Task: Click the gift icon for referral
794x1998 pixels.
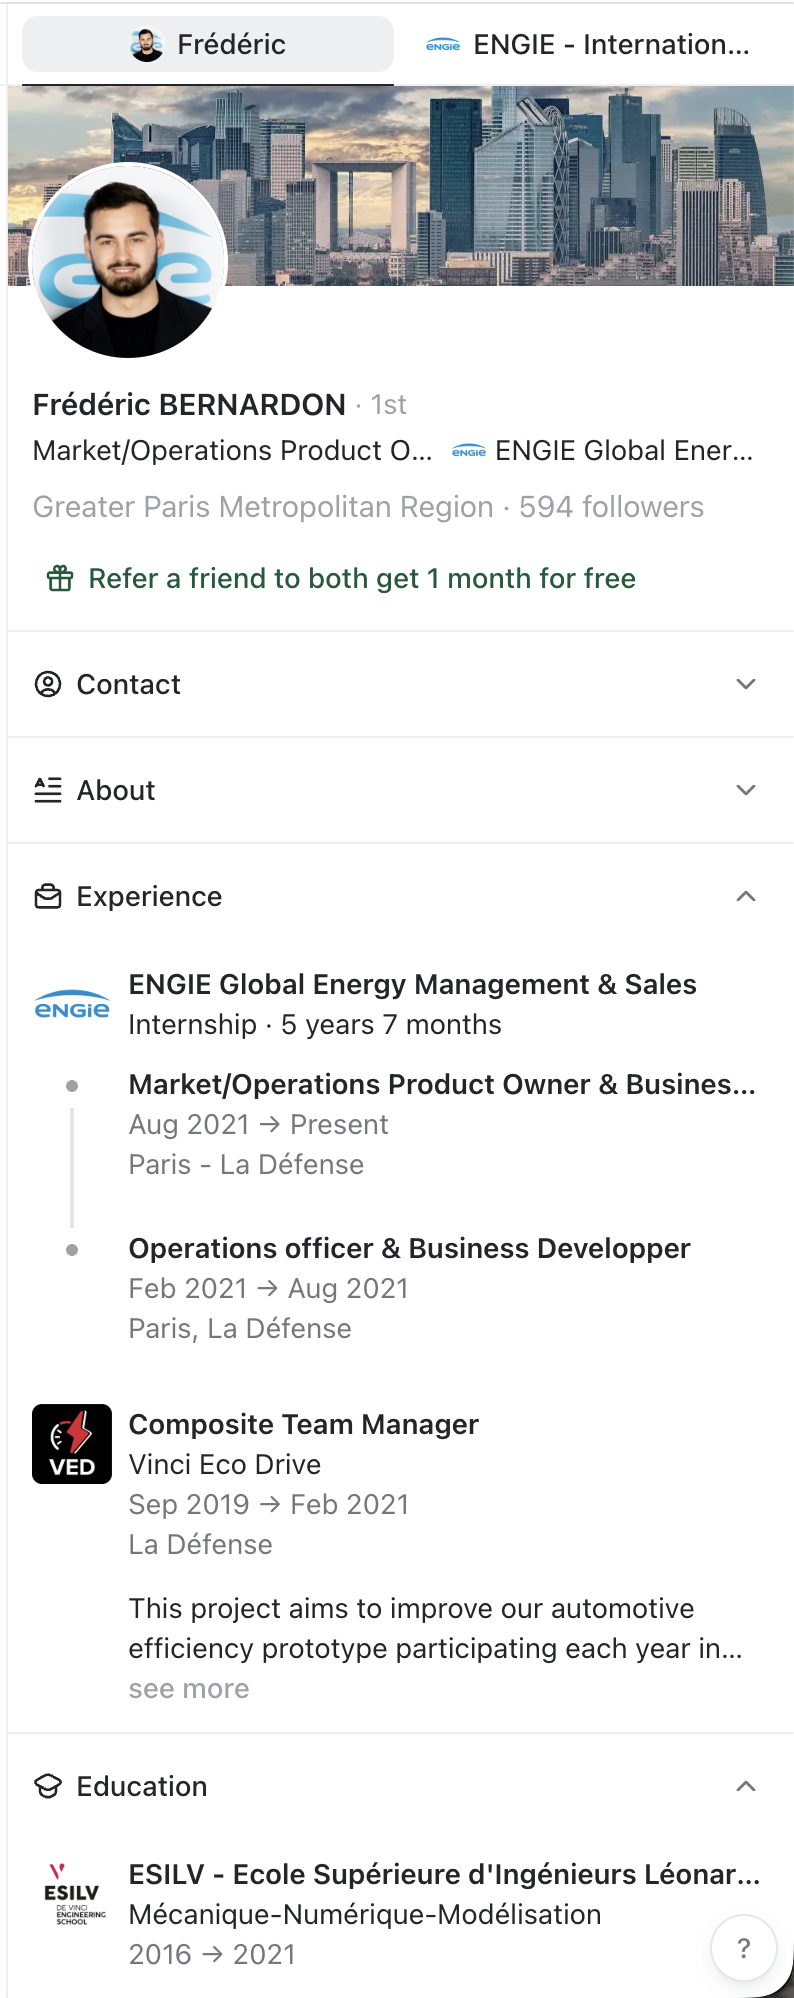Action: pos(60,579)
